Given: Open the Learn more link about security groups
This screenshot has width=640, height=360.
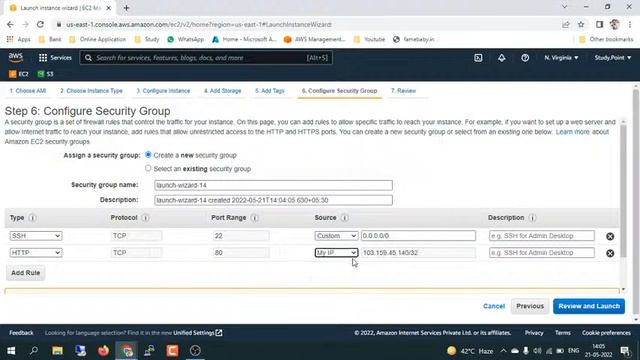Looking at the screenshot, I should [573, 132].
